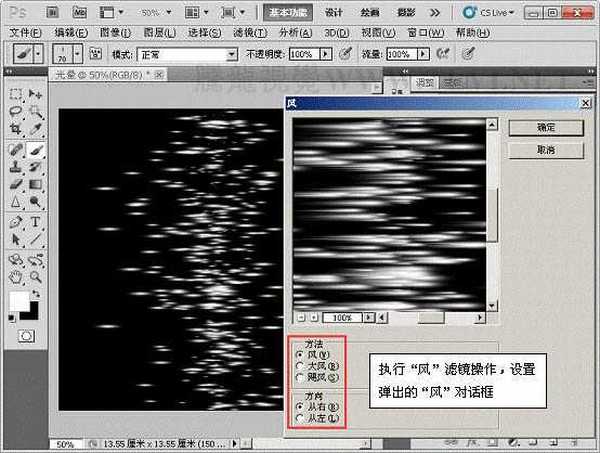Select the Rectangular Marquee tool
Screen dimensions: 600x453
pyautogui.click(x=16, y=94)
